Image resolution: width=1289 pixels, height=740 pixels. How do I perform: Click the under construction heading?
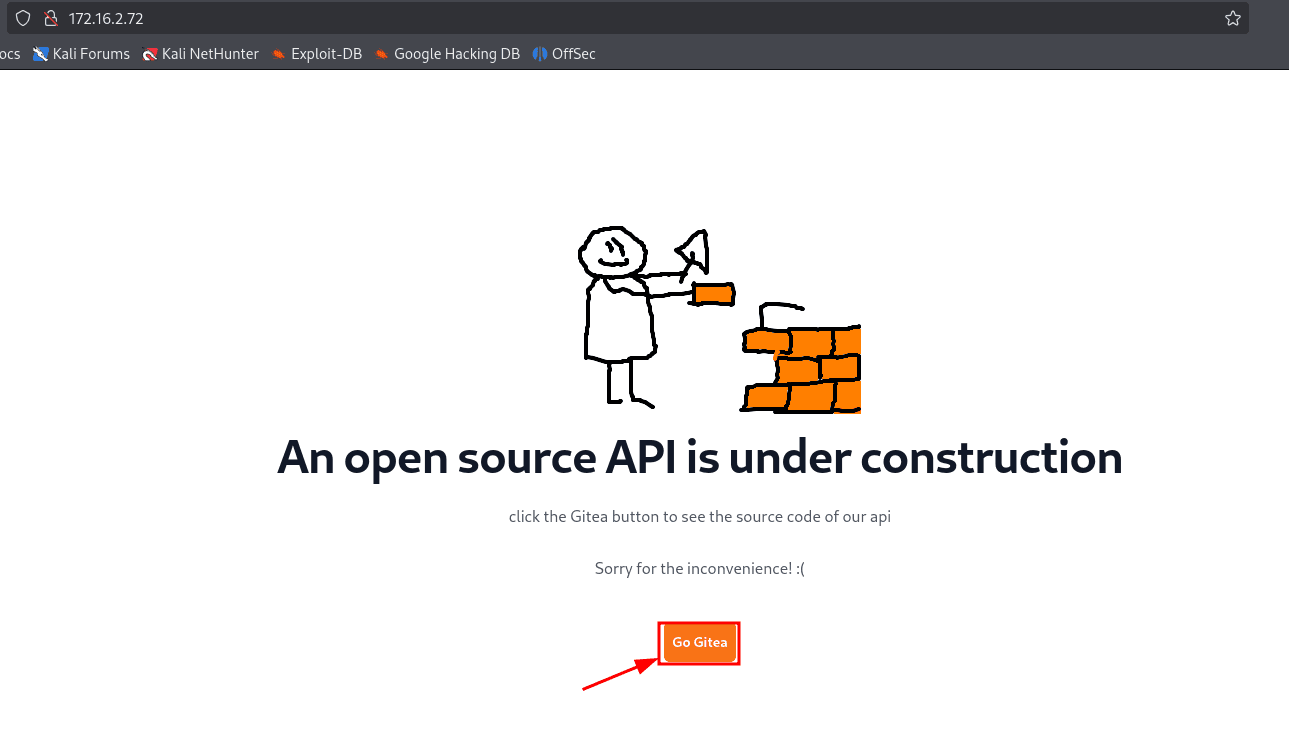tap(699, 458)
